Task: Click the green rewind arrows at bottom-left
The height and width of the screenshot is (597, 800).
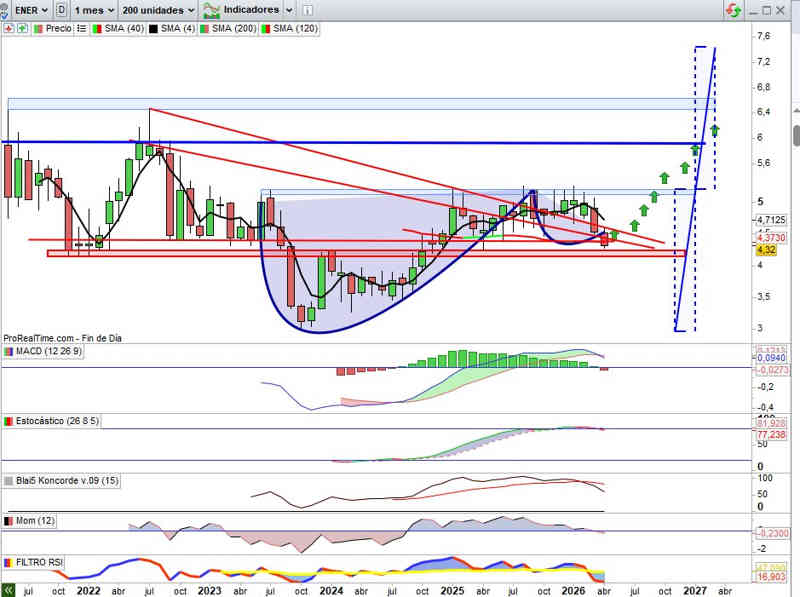Action: tap(8, 590)
